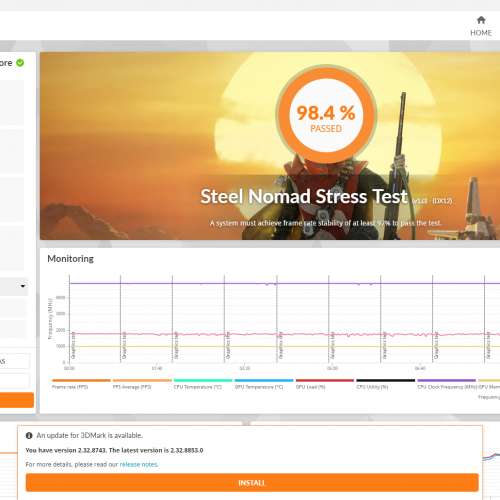Open the release notes link
This screenshot has width=500, height=500.
[x=139, y=464]
